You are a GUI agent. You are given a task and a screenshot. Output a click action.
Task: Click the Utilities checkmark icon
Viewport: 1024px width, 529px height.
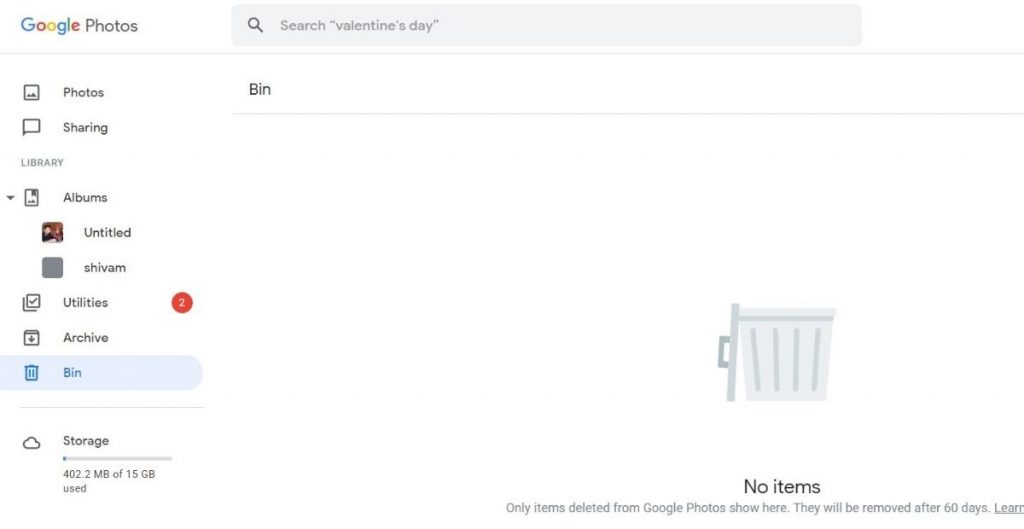click(32, 302)
